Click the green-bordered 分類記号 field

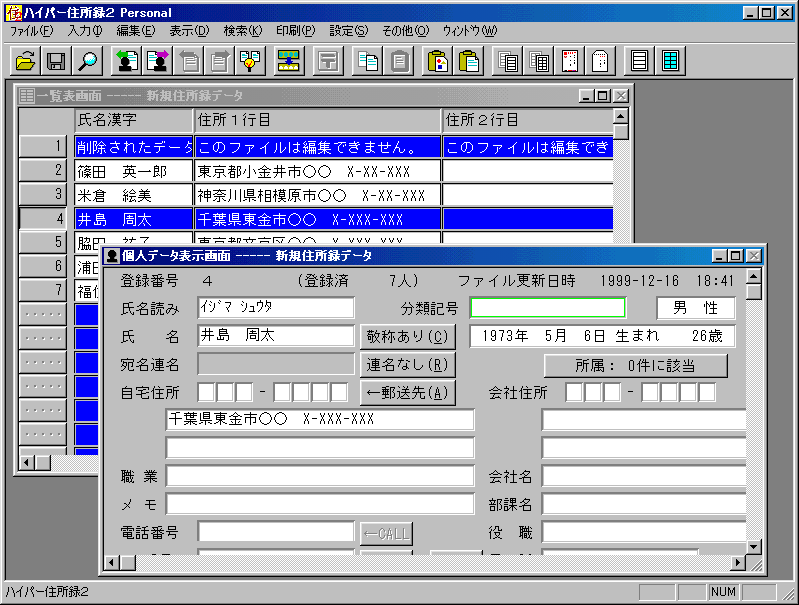pos(548,308)
